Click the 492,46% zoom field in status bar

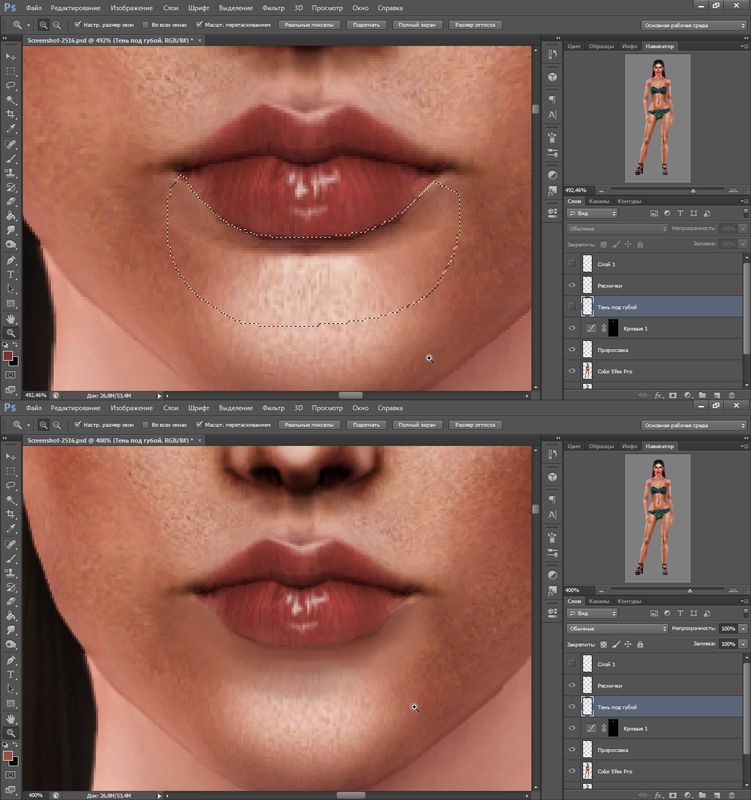tap(36, 395)
